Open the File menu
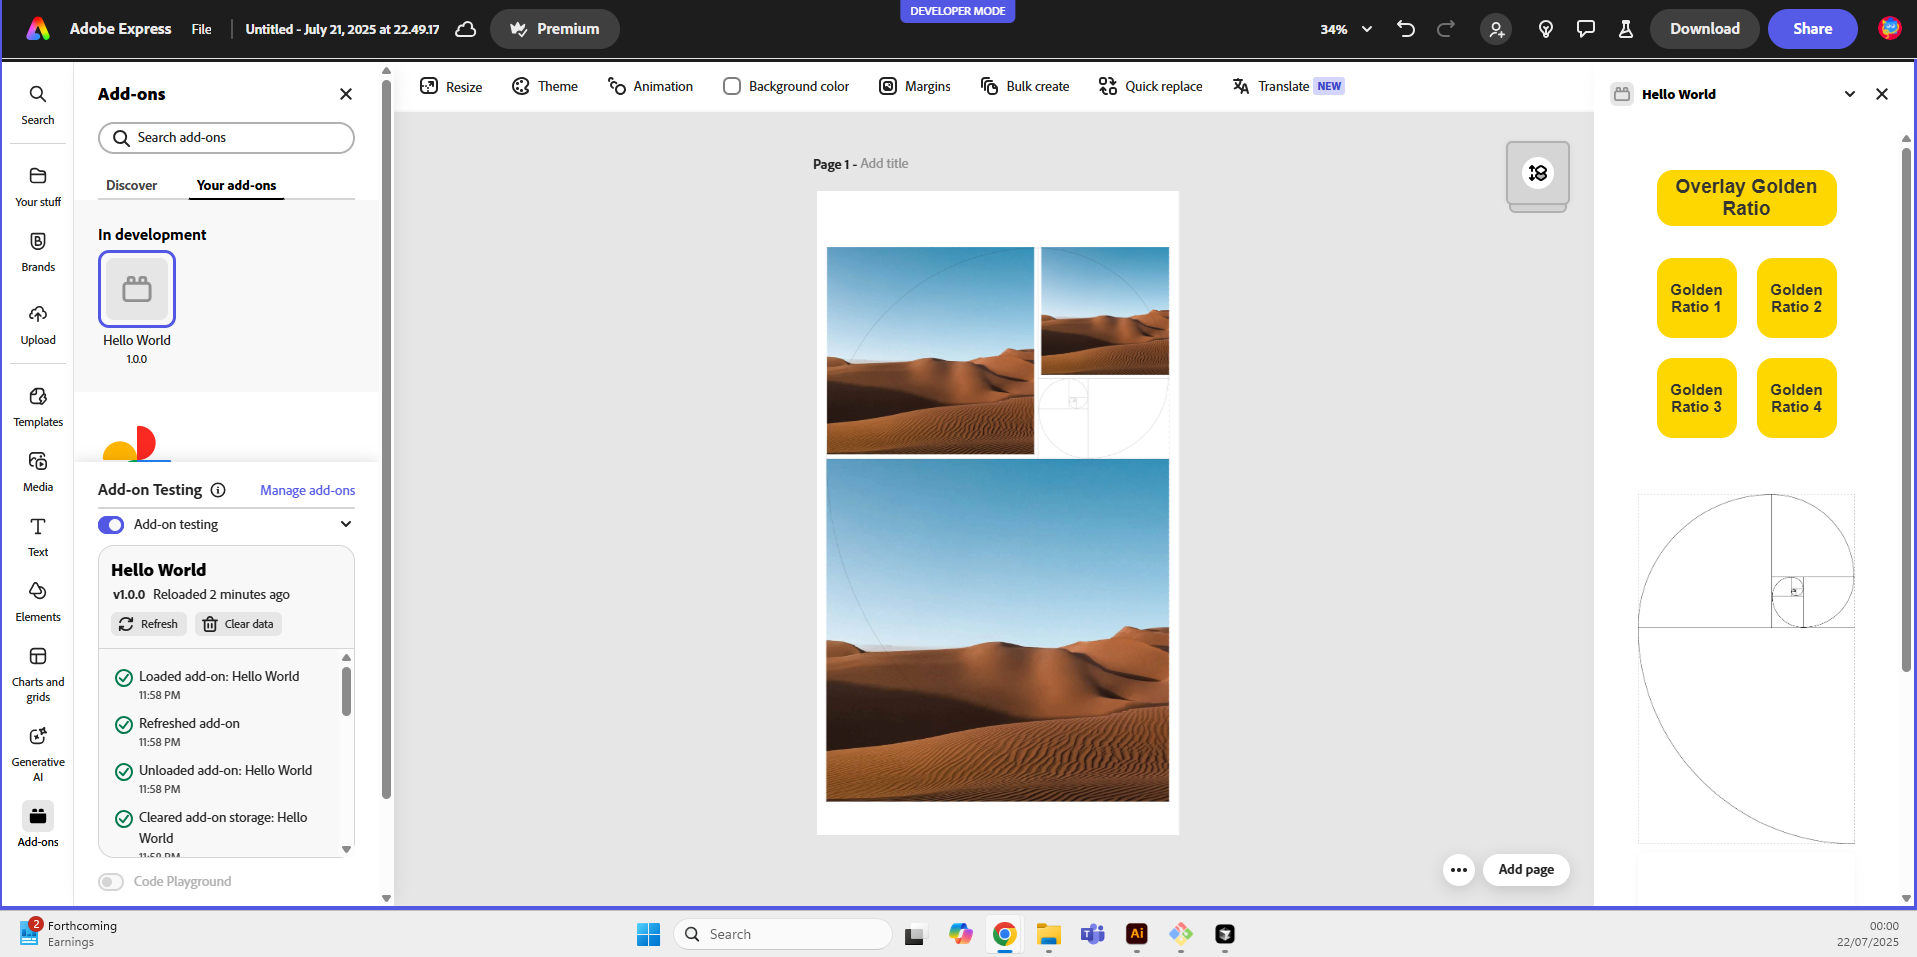This screenshot has height=957, width=1917. pyautogui.click(x=202, y=29)
